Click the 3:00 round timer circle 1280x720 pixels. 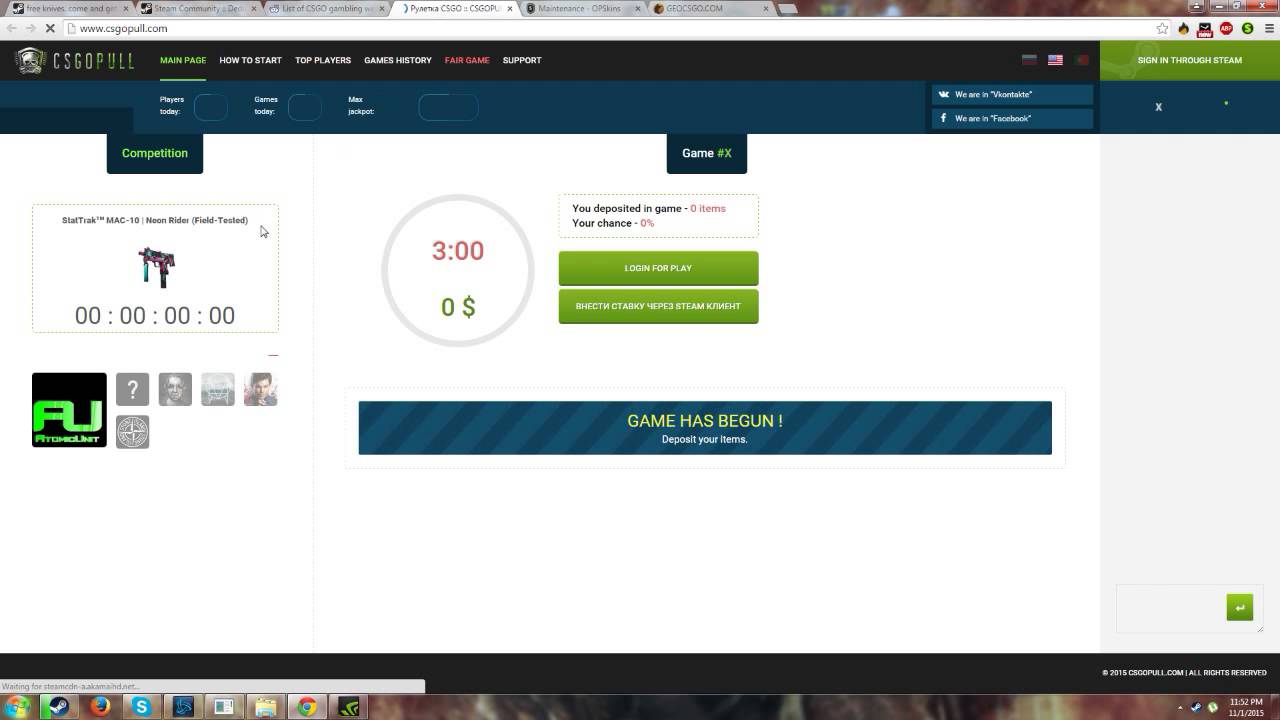tap(458, 270)
